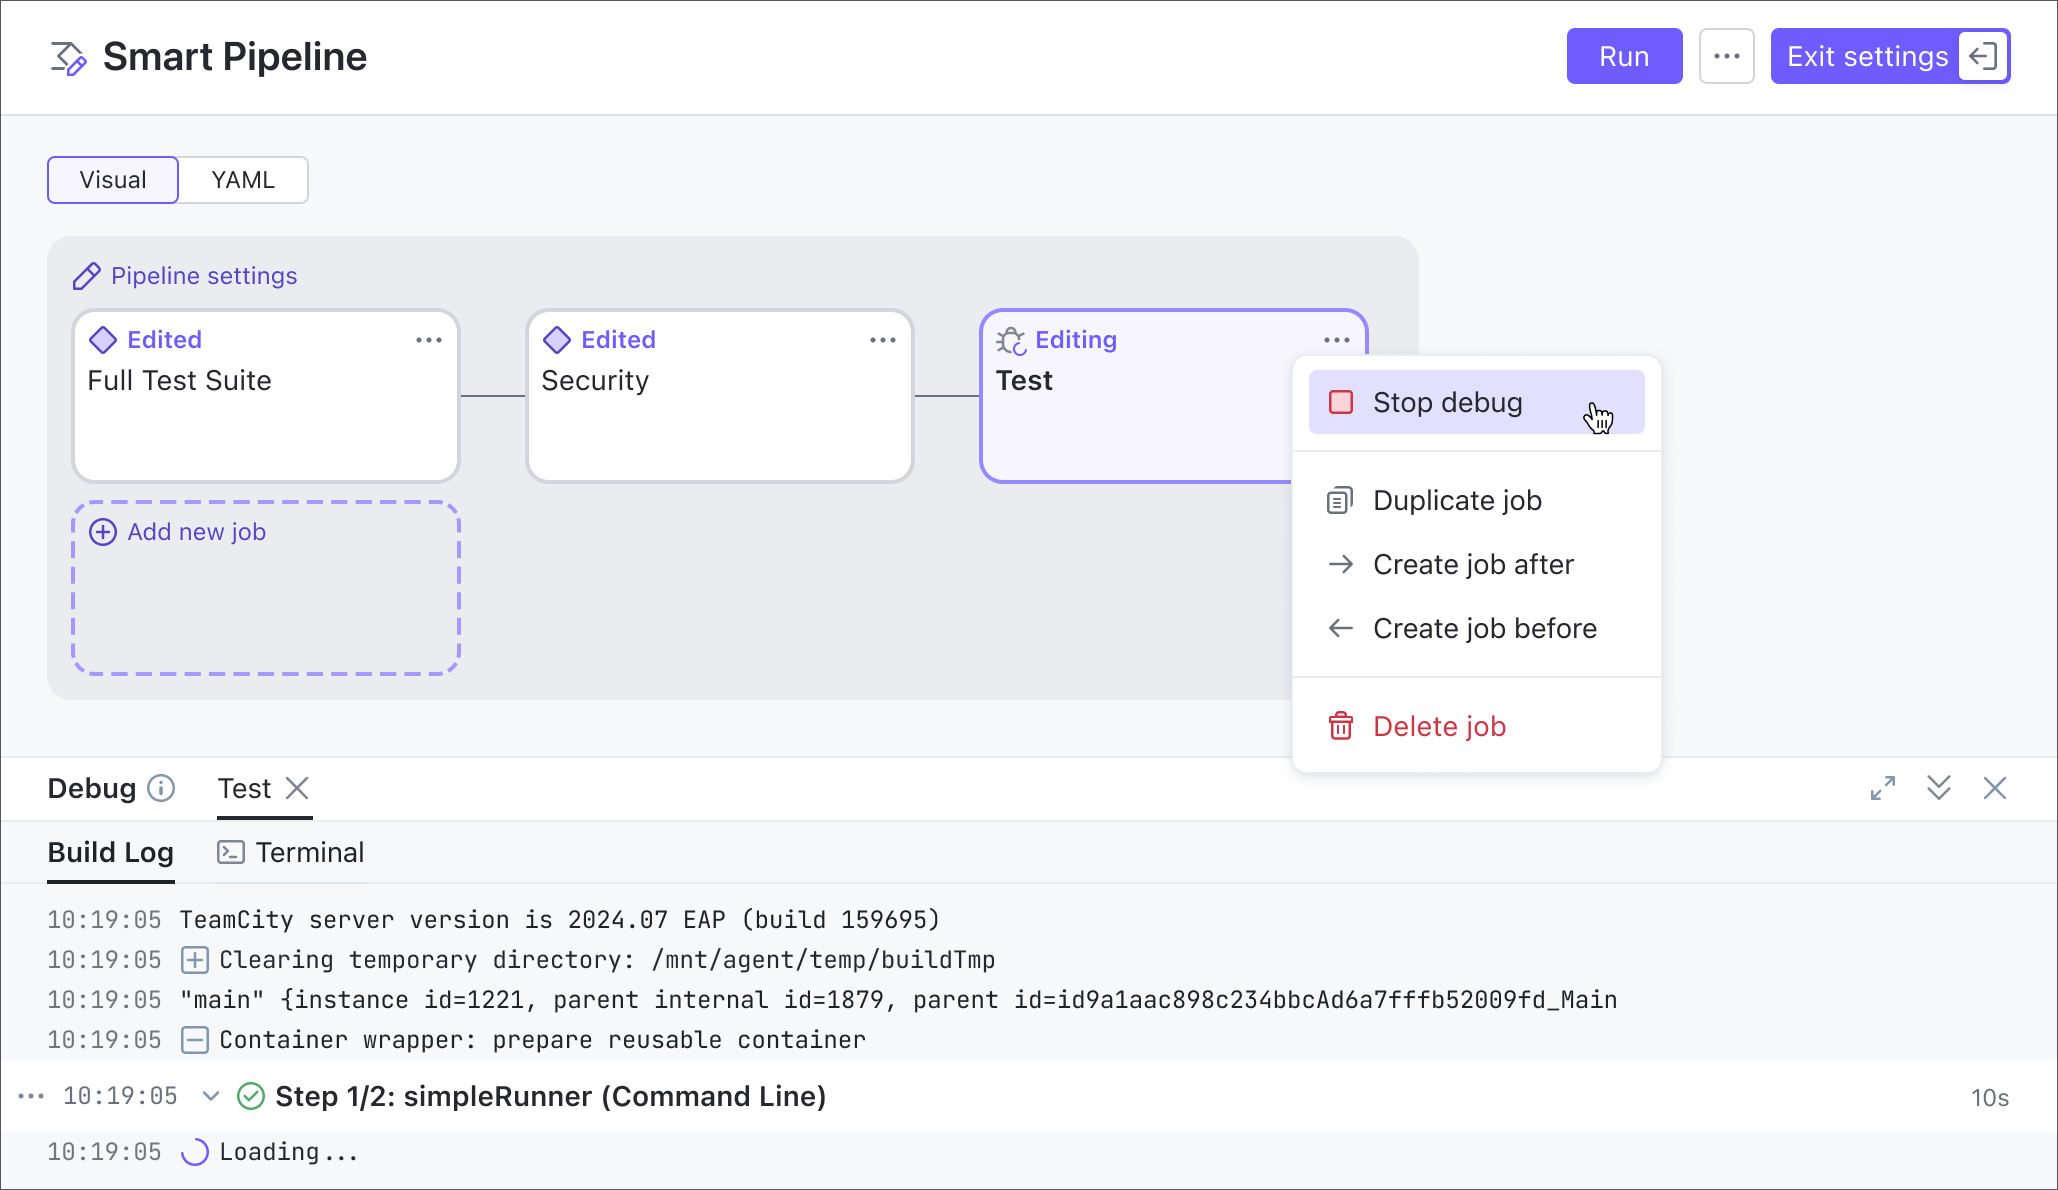Click the Edited diamond icon on Full Test Suite
This screenshot has width=2058, height=1190.
103,340
